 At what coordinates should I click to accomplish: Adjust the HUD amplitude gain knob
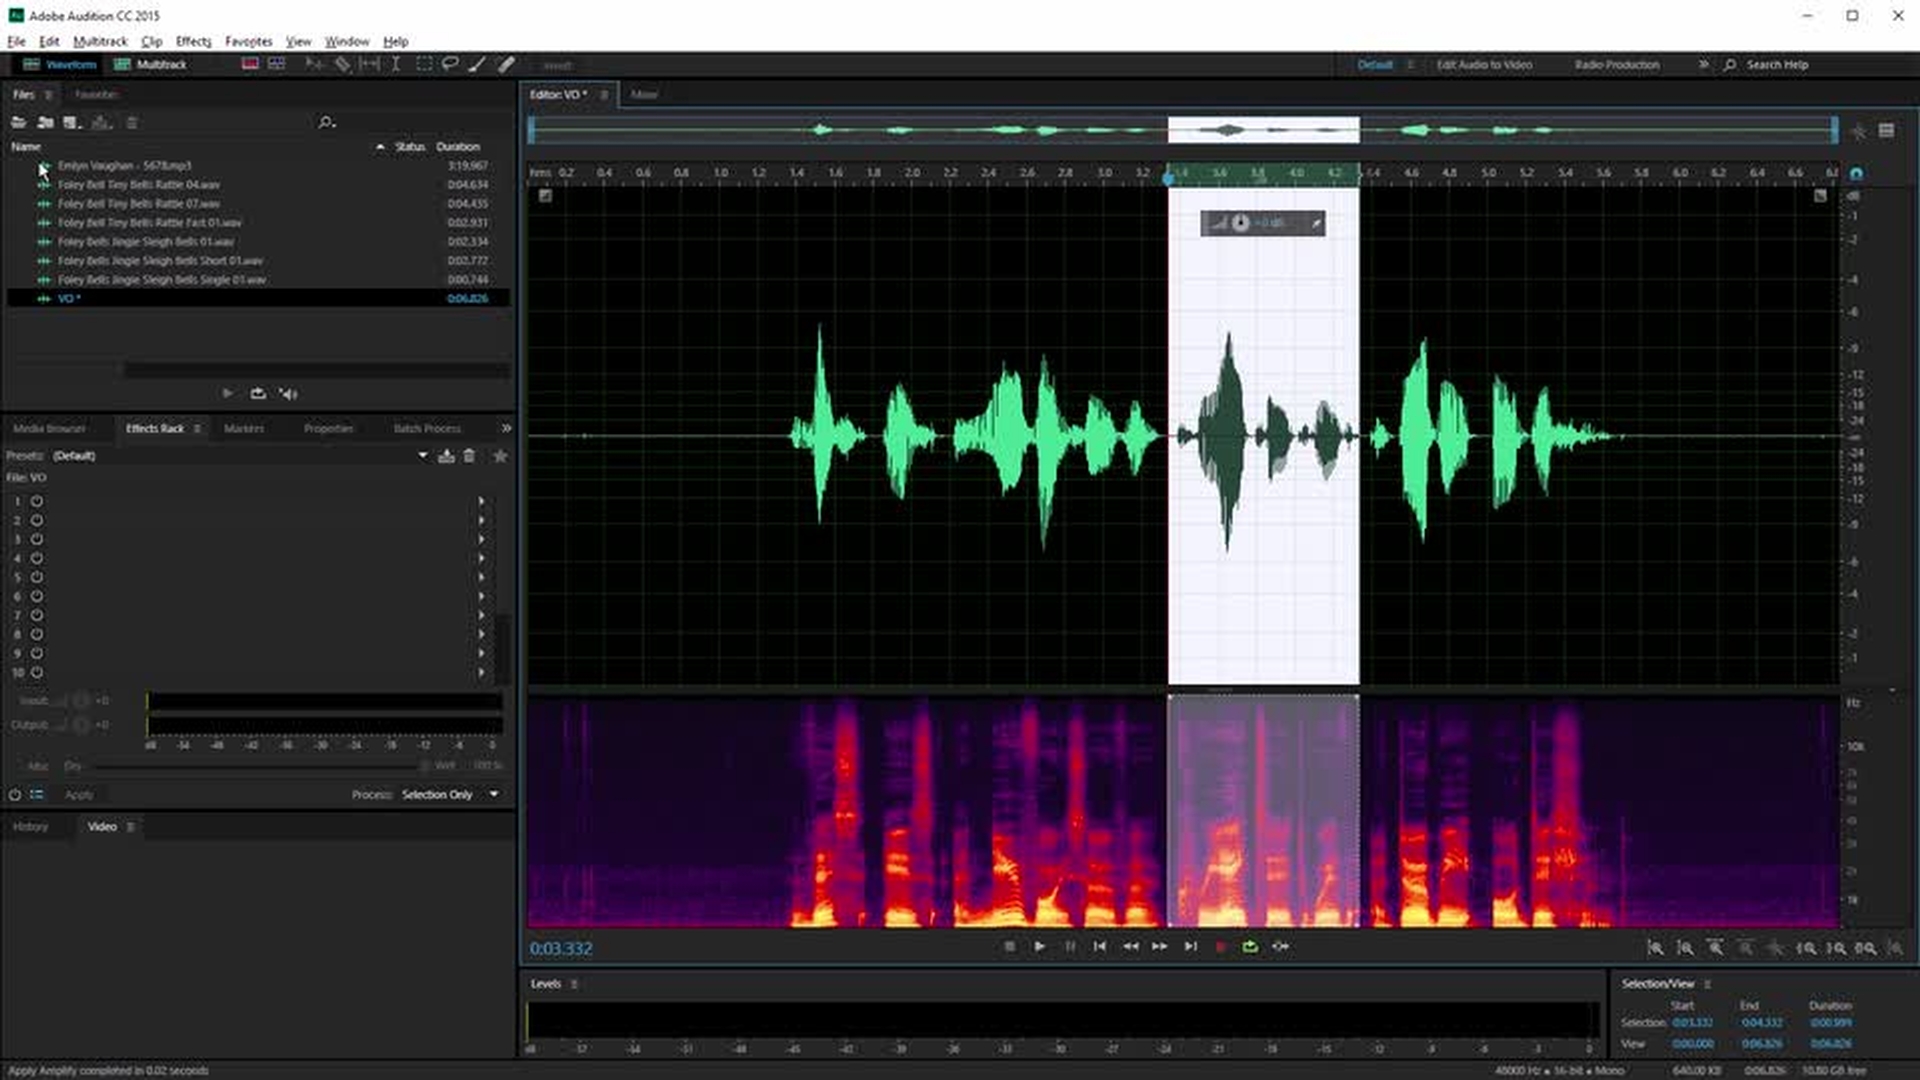[x=1240, y=223]
